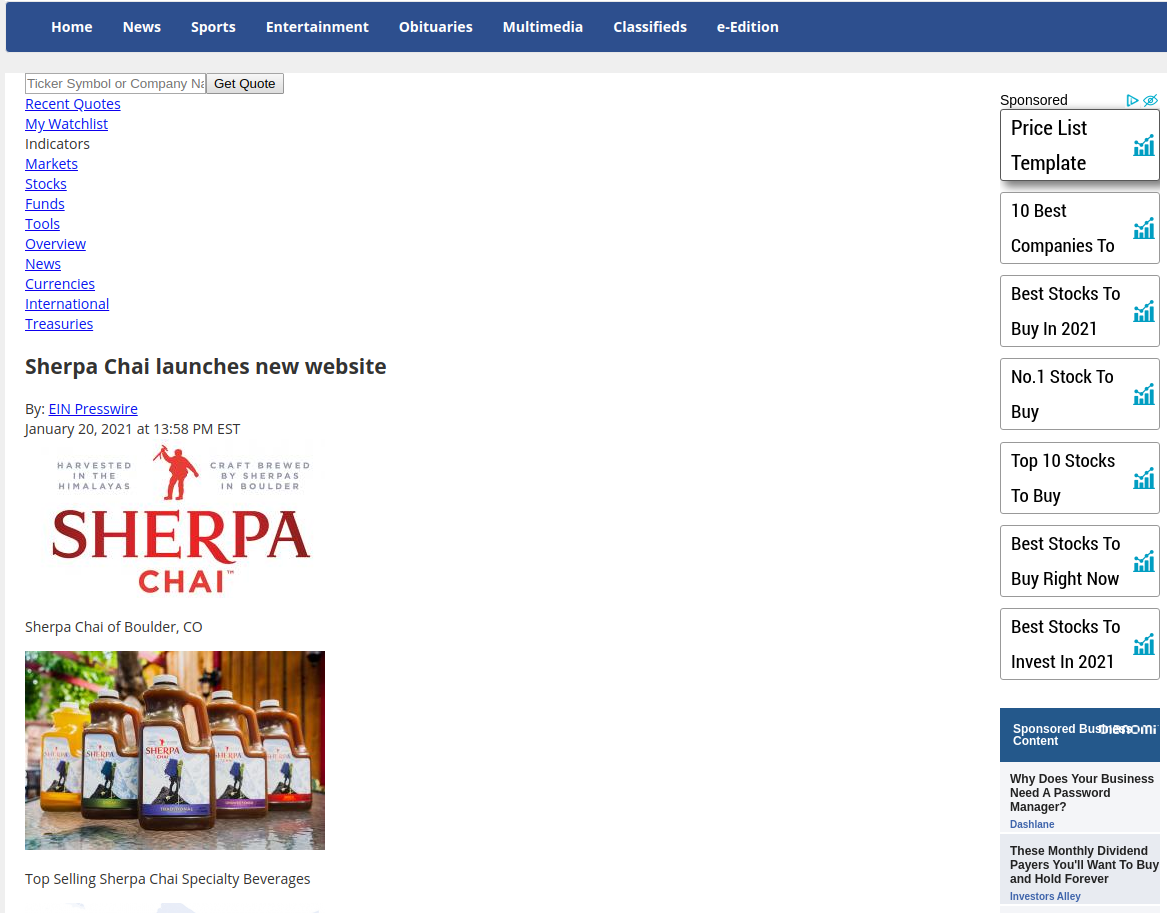Viewport: 1167px width, 913px height.
Task: Open the Obituaries navigation tab
Action: [x=435, y=27]
